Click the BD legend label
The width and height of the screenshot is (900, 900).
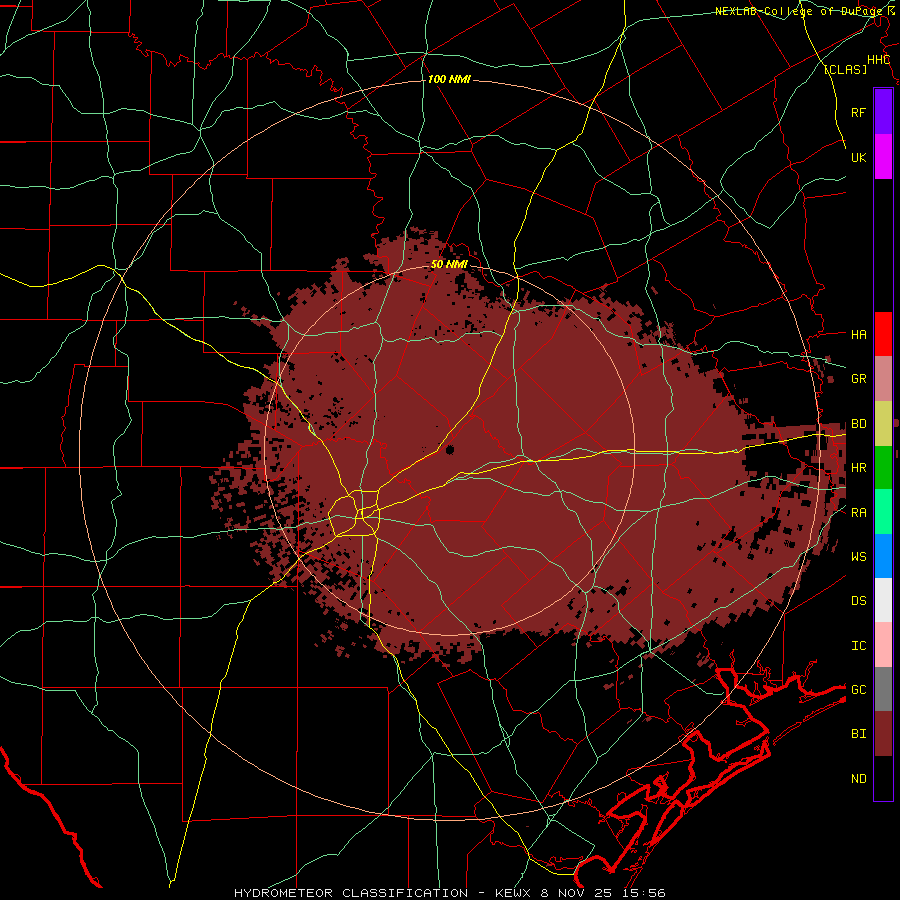[858, 424]
